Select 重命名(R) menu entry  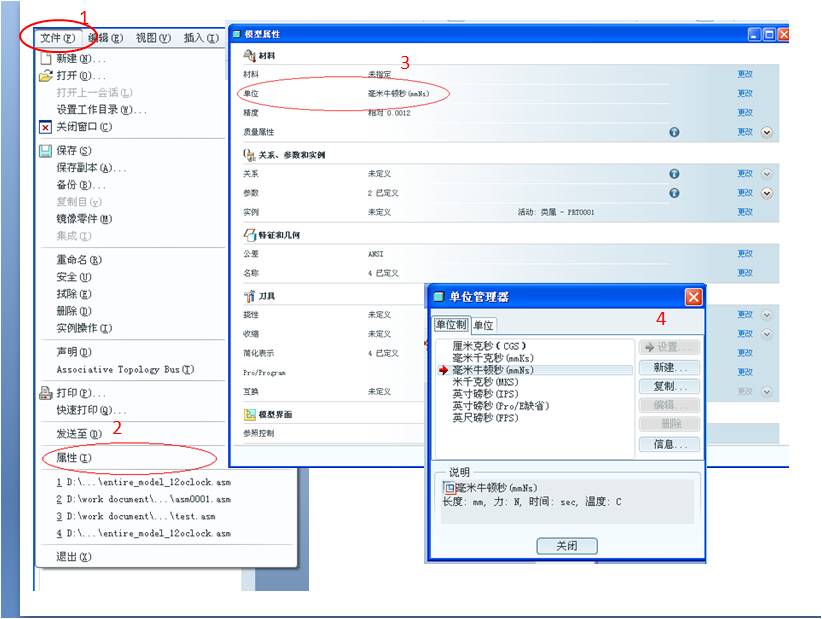[x=79, y=260]
